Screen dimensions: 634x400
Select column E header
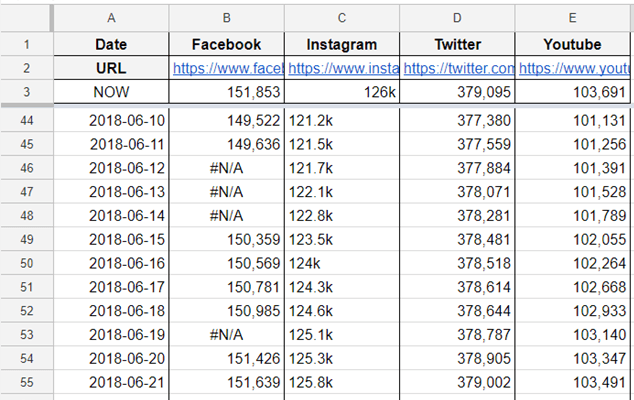tap(574, 17)
